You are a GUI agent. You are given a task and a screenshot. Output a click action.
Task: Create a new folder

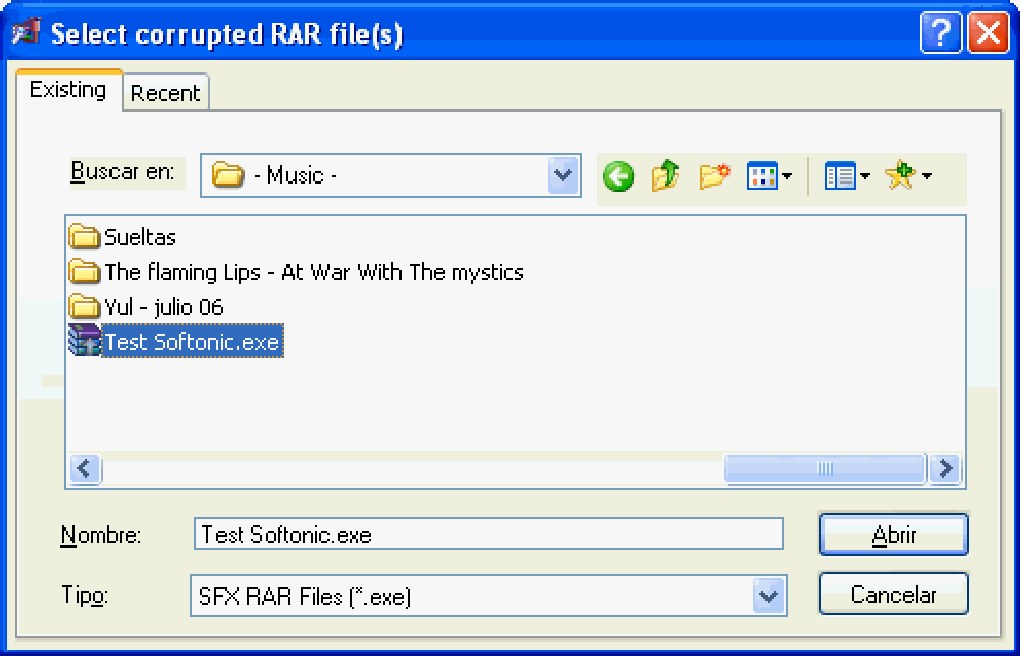coord(715,176)
